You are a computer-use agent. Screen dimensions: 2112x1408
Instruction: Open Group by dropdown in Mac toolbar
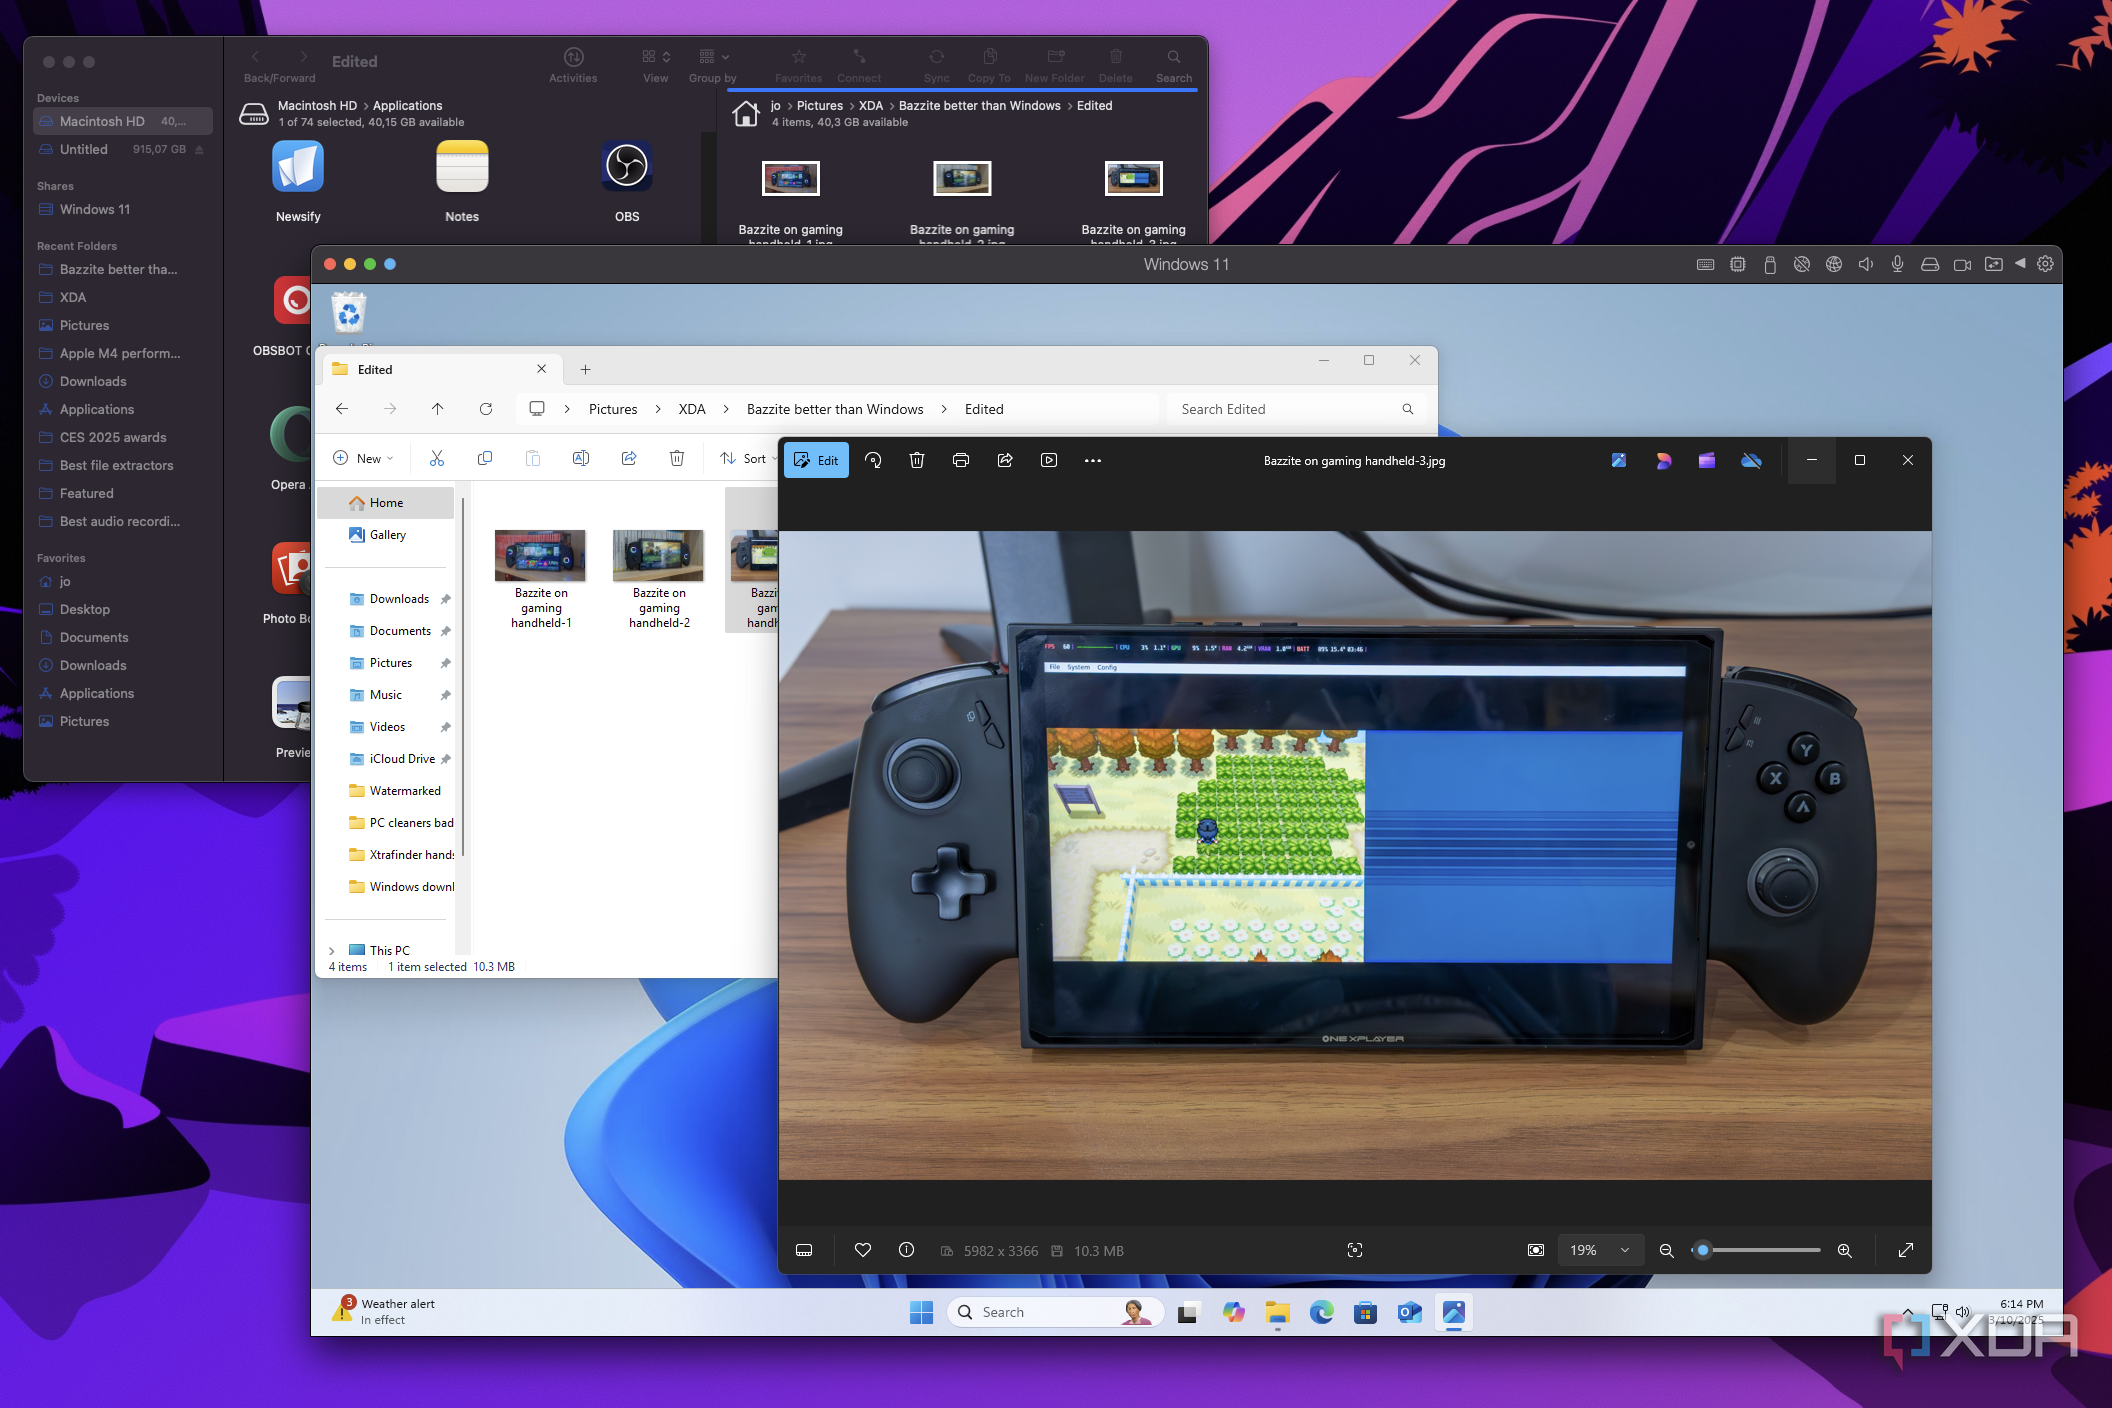[x=713, y=64]
